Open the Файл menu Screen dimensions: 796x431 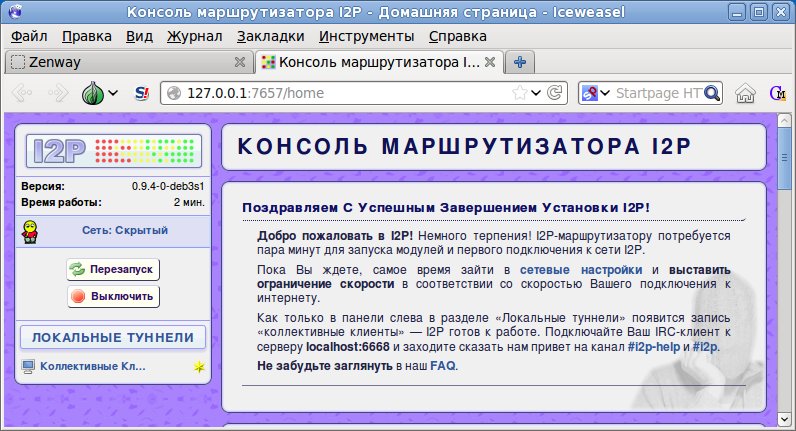pos(29,36)
